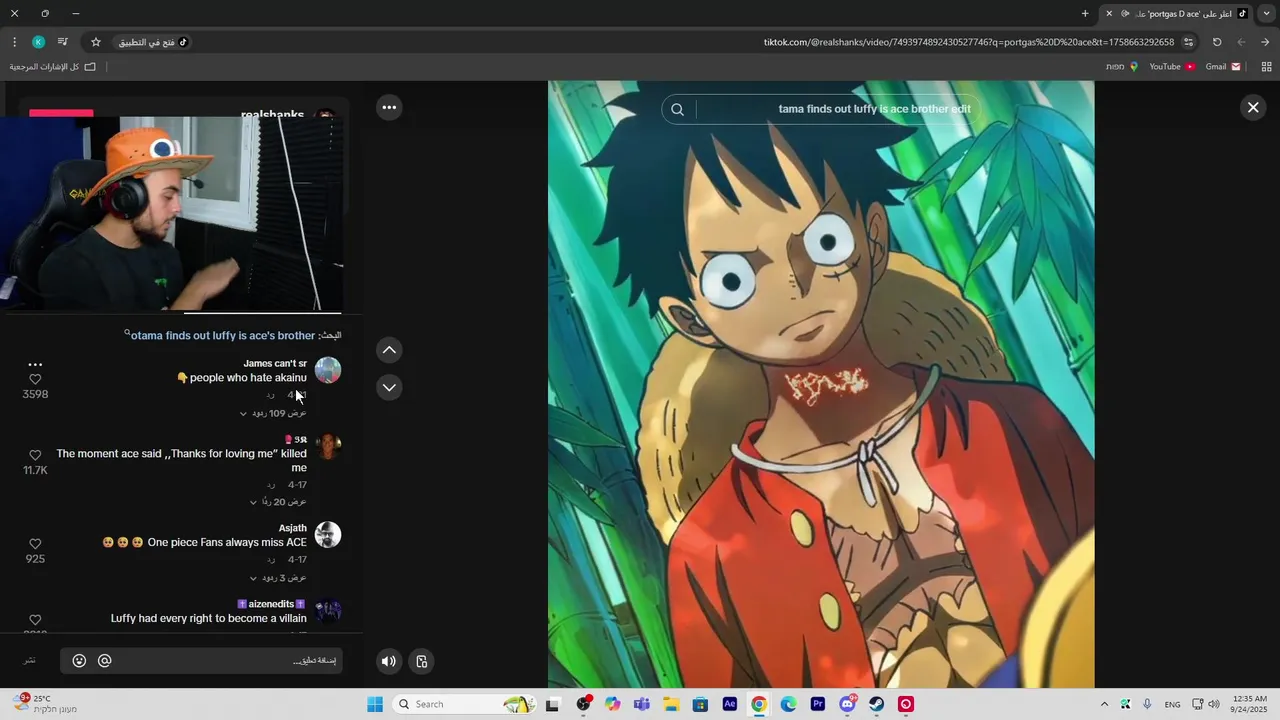1280x720 pixels.
Task: Close the TikTok video viewer with X
Action: (x=1252, y=107)
